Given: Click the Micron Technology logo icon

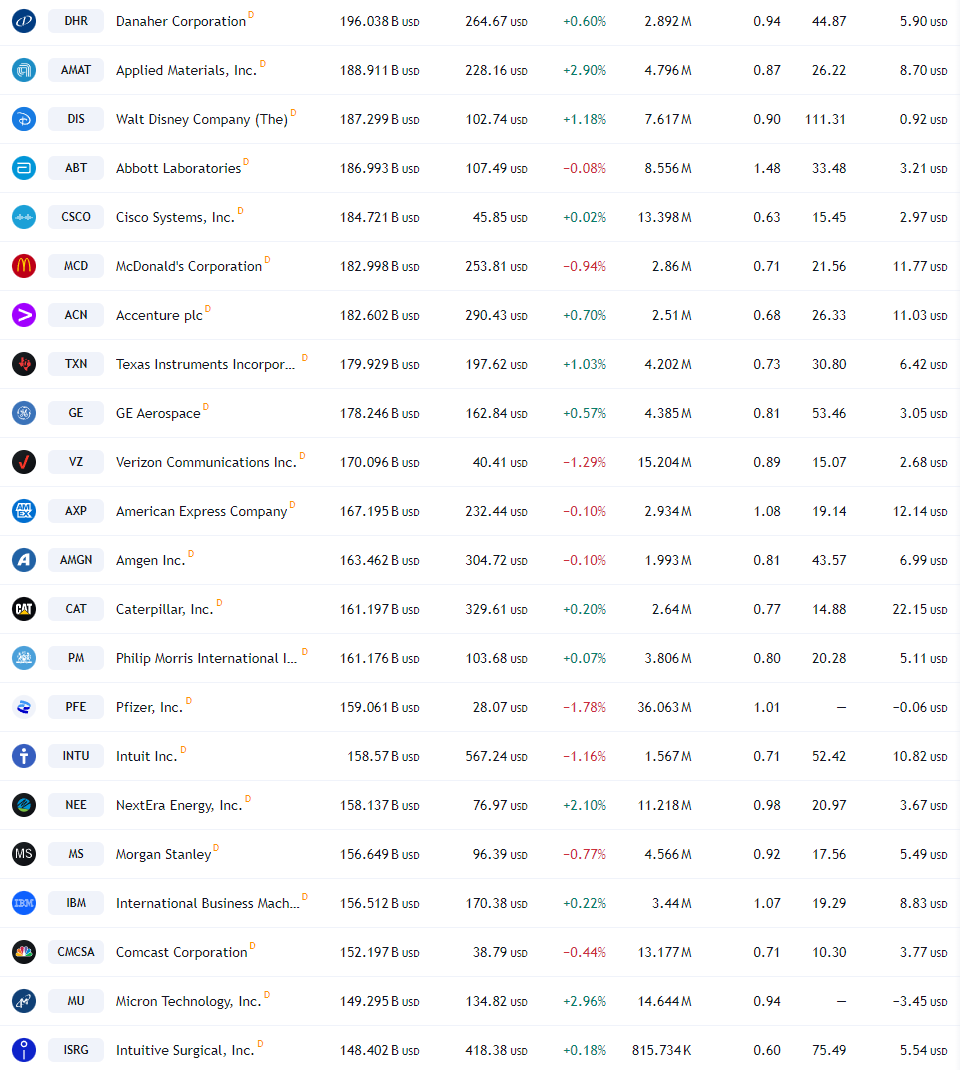Looking at the screenshot, I should [24, 1001].
